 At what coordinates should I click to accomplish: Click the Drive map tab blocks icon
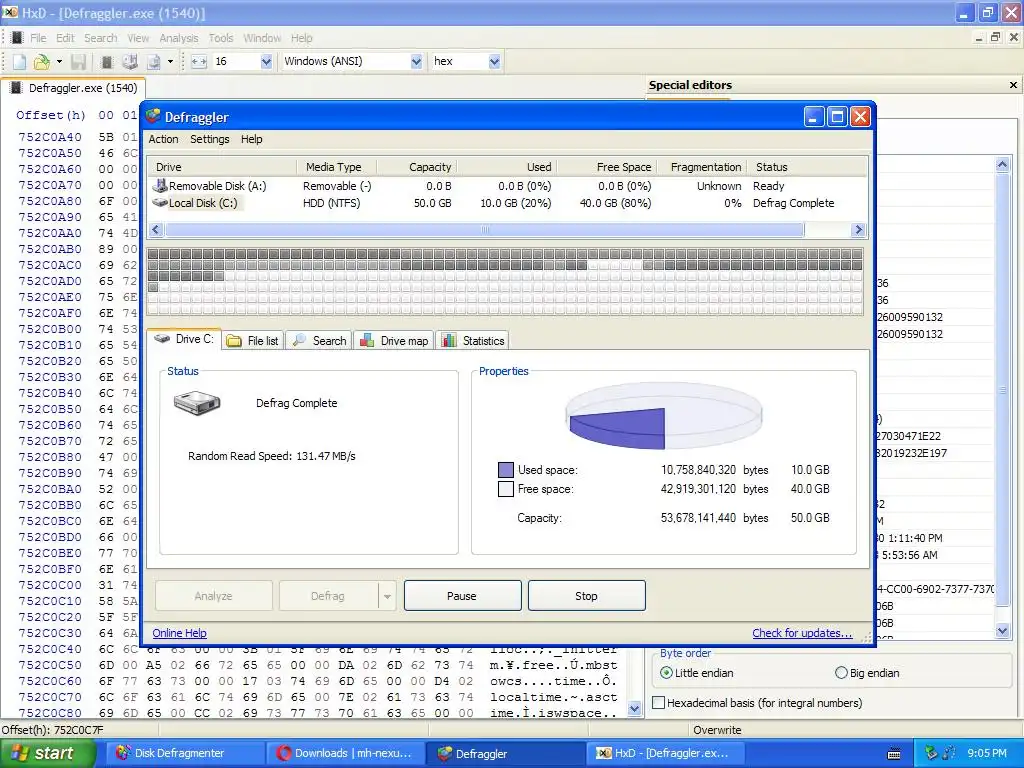367,340
